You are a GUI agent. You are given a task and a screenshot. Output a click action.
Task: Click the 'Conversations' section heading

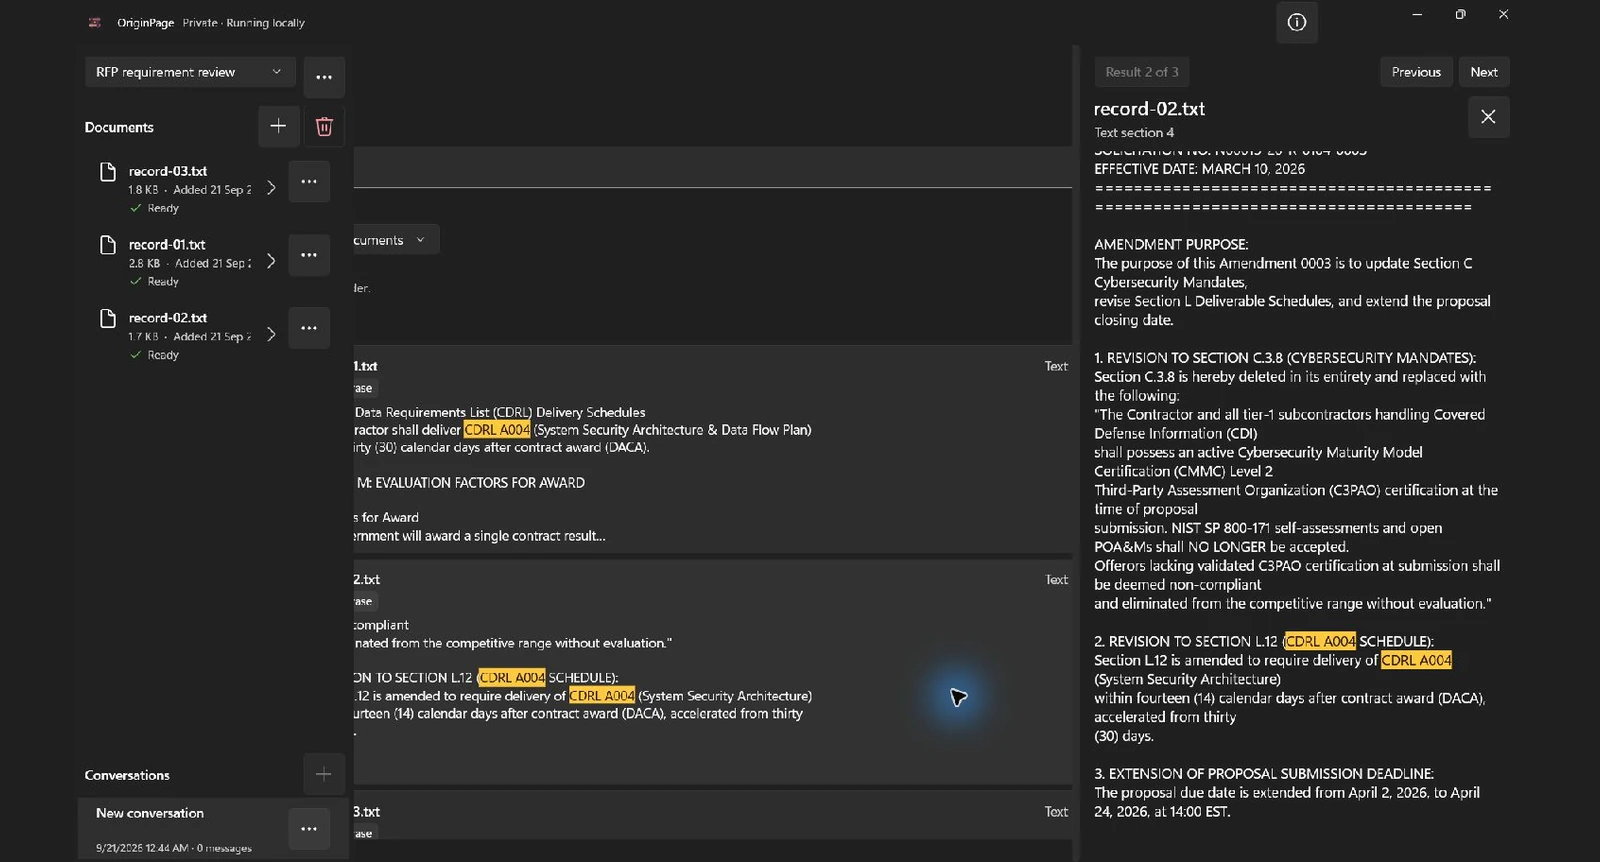127,775
